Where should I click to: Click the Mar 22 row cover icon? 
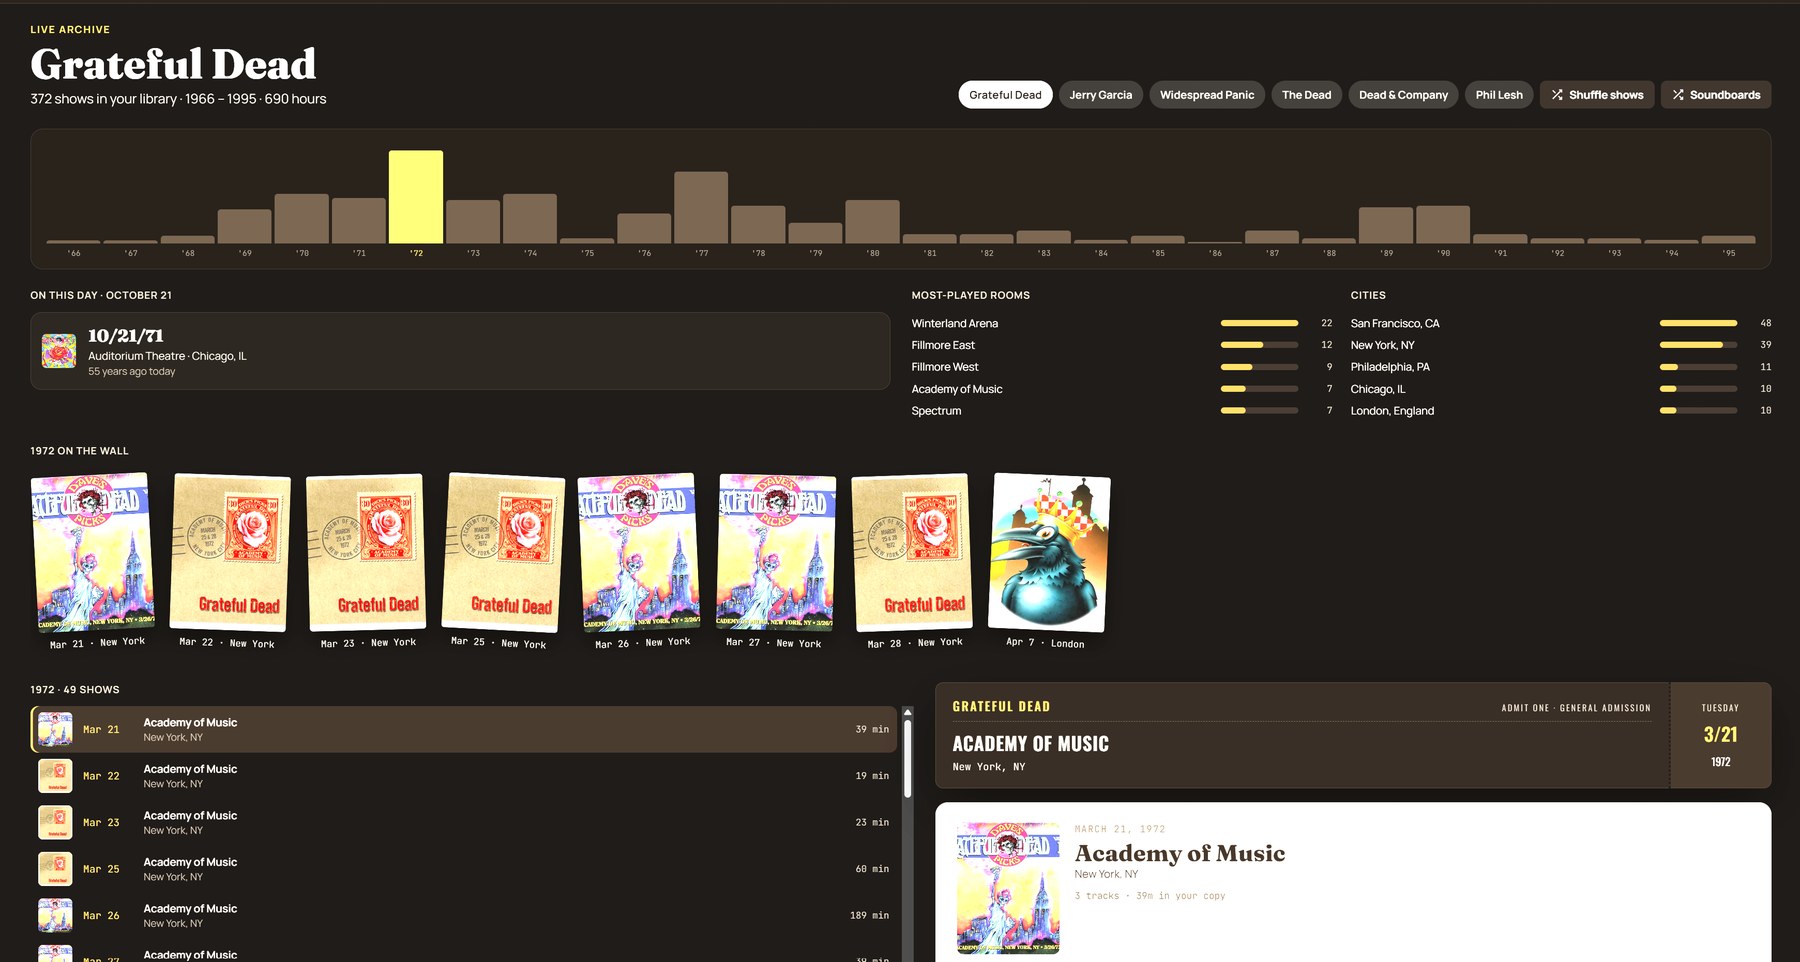(55, 776)
